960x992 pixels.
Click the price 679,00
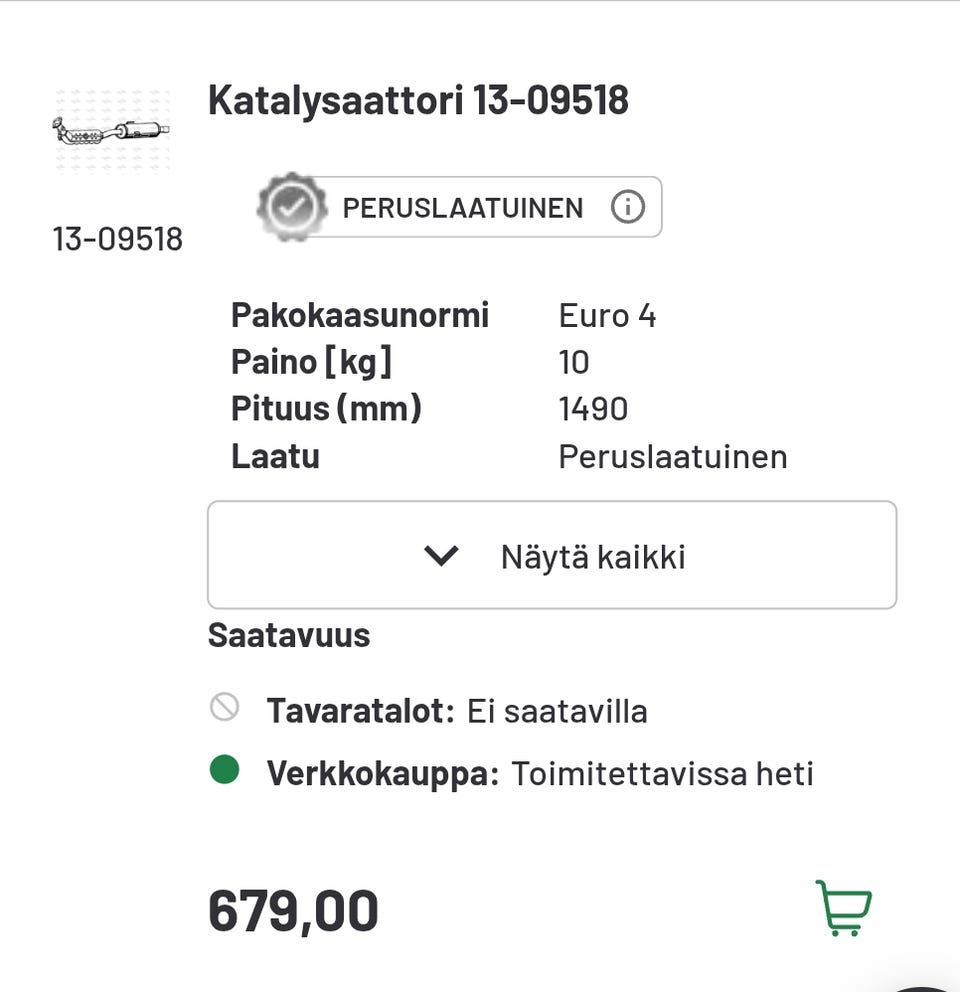(x=291, y=910)
